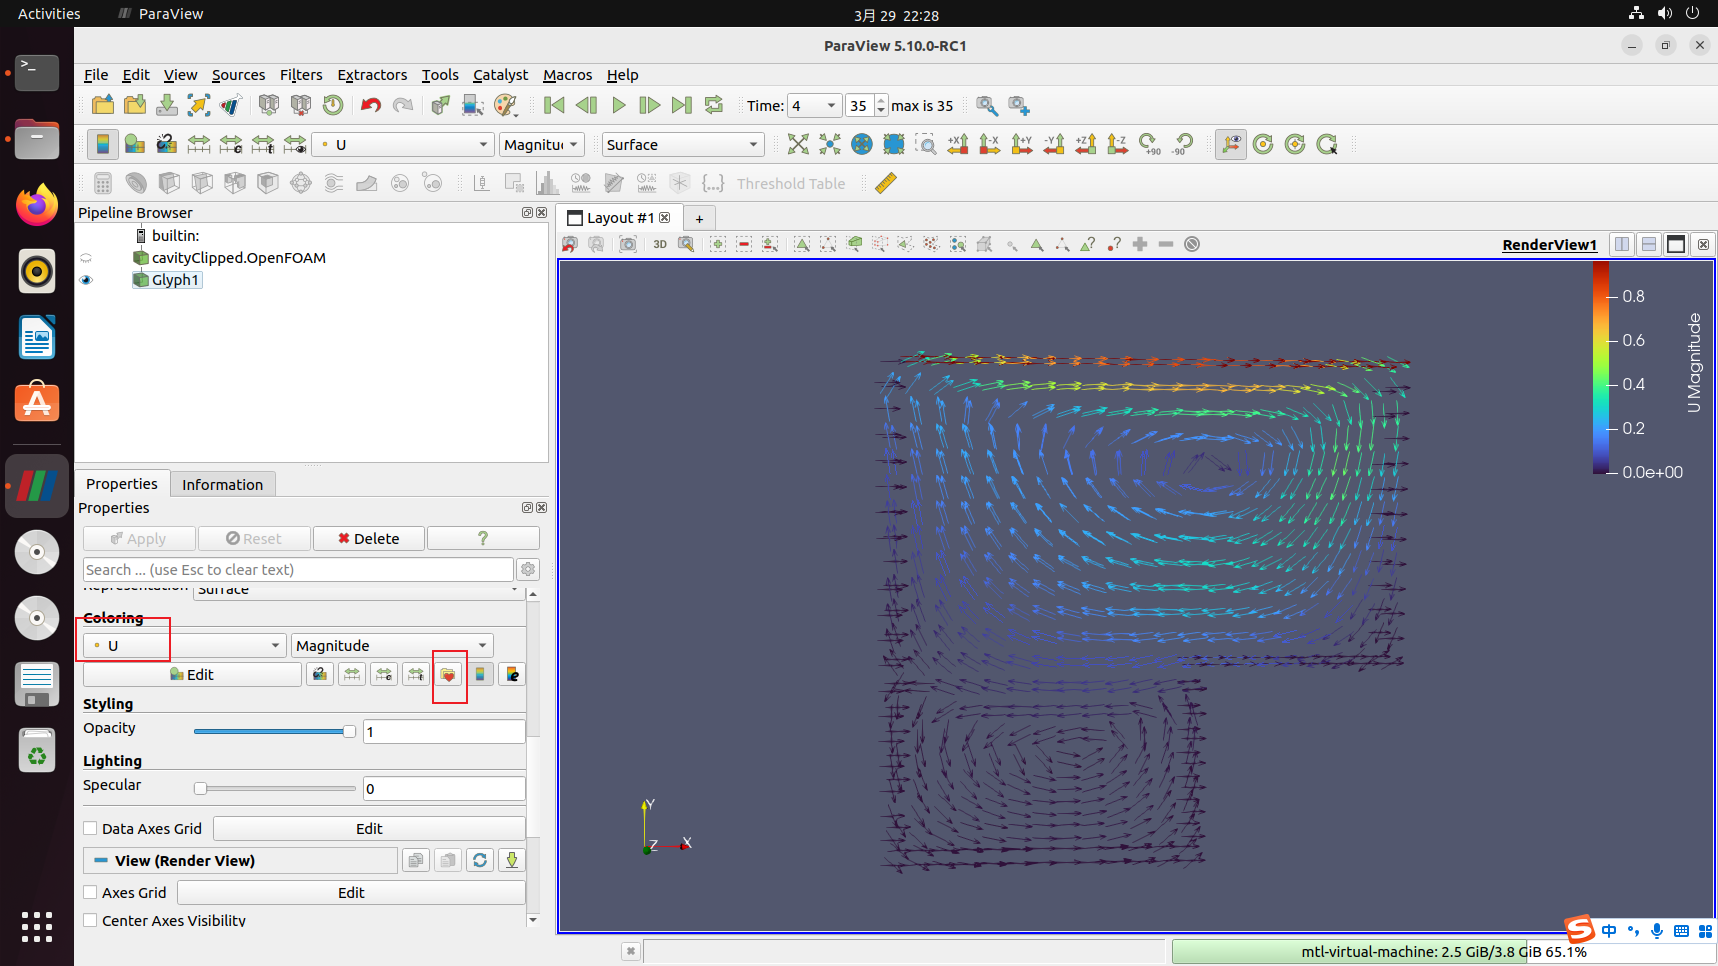The image size is (1718, 966).
Task: Click the Clear selection icon in view toolbar
Action: click(1192, 244)
